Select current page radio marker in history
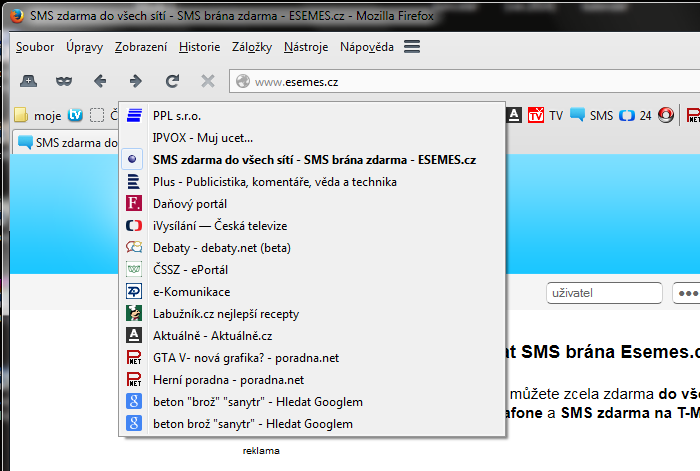700x471 pixels. click(x=132, y=159)
